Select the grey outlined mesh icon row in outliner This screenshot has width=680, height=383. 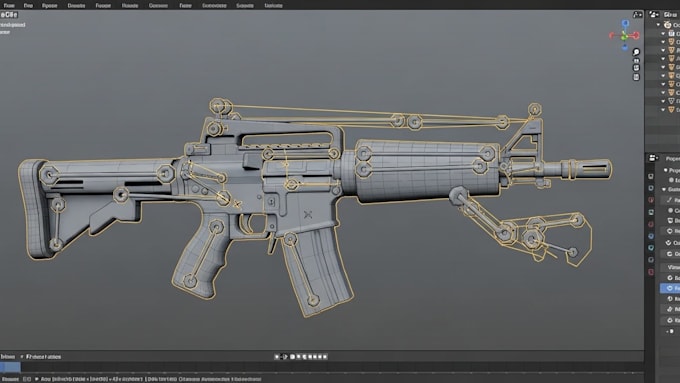[x=671, y=101]
